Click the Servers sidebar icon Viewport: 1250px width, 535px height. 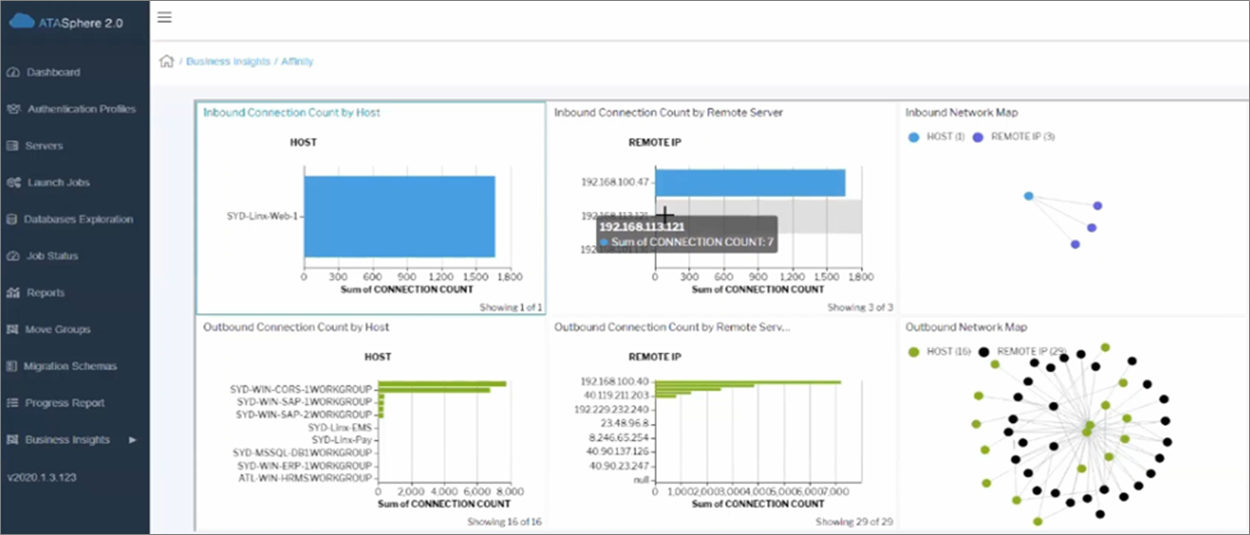13,146
